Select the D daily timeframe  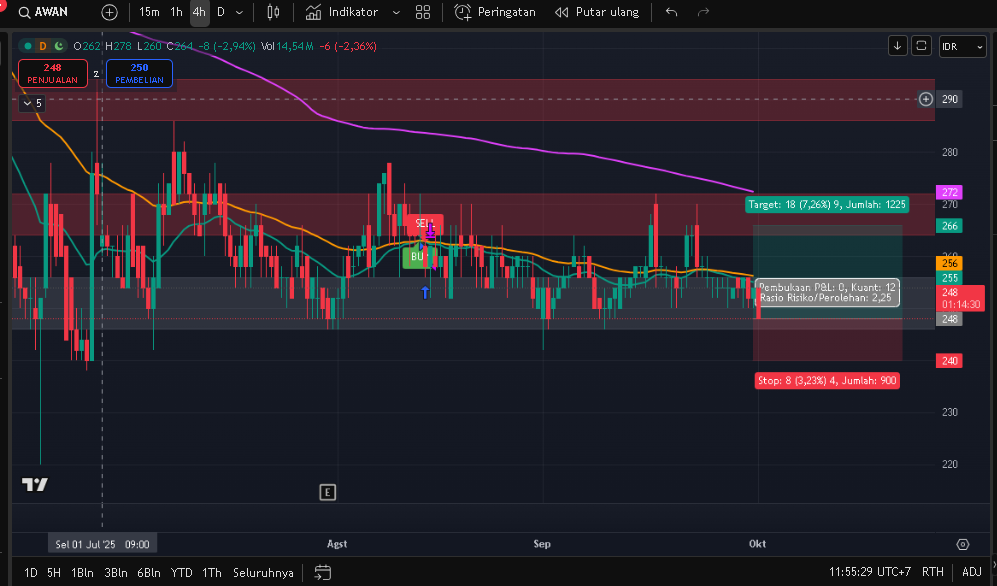coord(221,12)
